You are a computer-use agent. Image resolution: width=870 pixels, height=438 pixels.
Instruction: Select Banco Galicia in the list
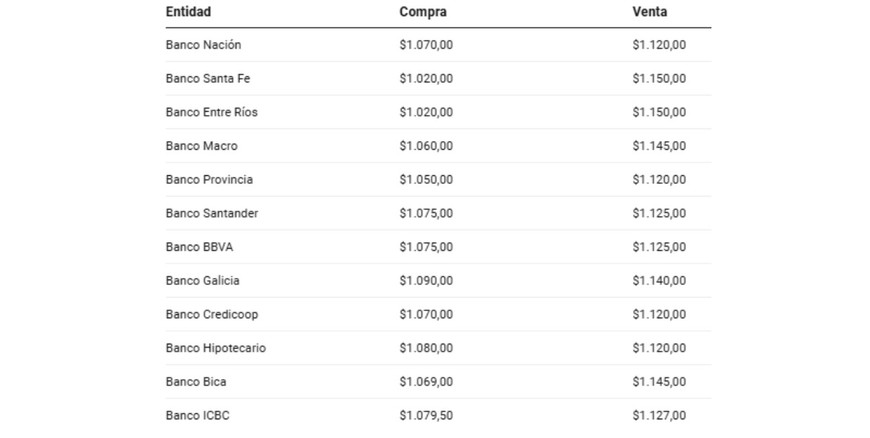pos(203,281)
